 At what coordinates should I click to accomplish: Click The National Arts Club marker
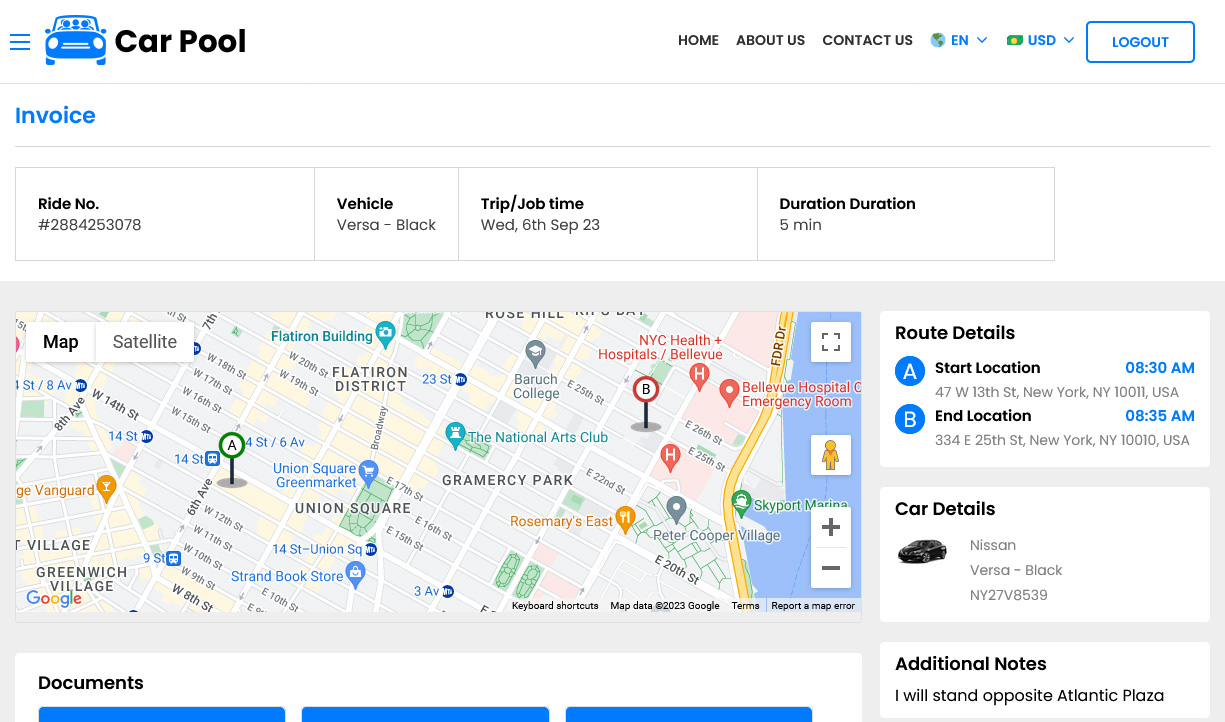coord(456,435)
